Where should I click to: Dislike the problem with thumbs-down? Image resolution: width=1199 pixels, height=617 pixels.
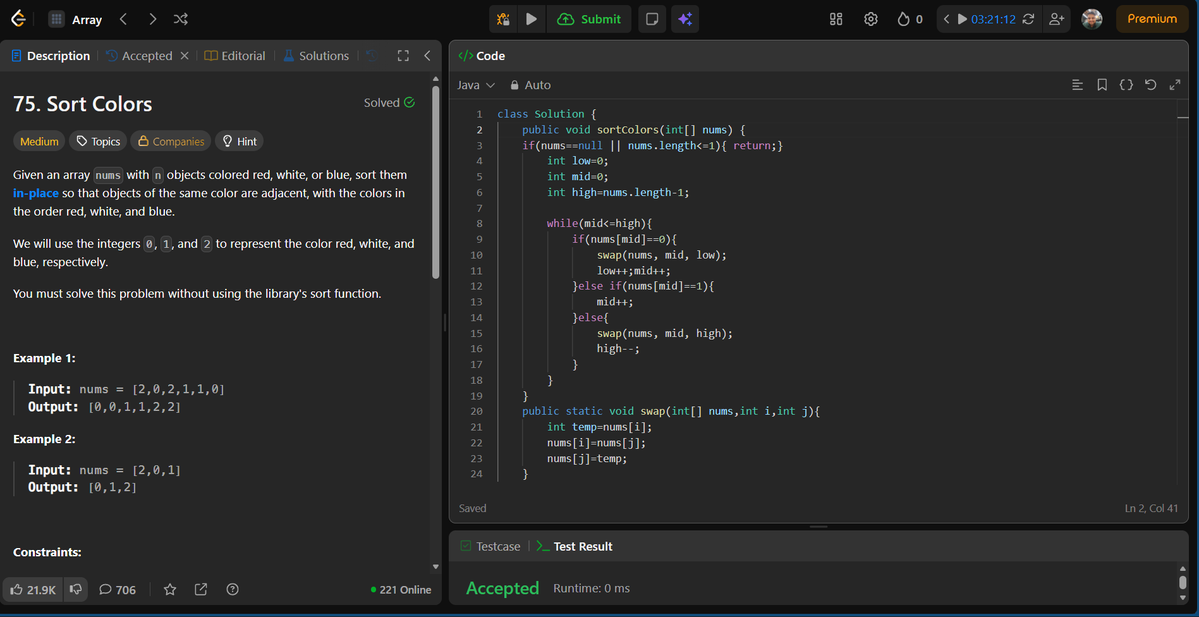click(x=76, y=589)
